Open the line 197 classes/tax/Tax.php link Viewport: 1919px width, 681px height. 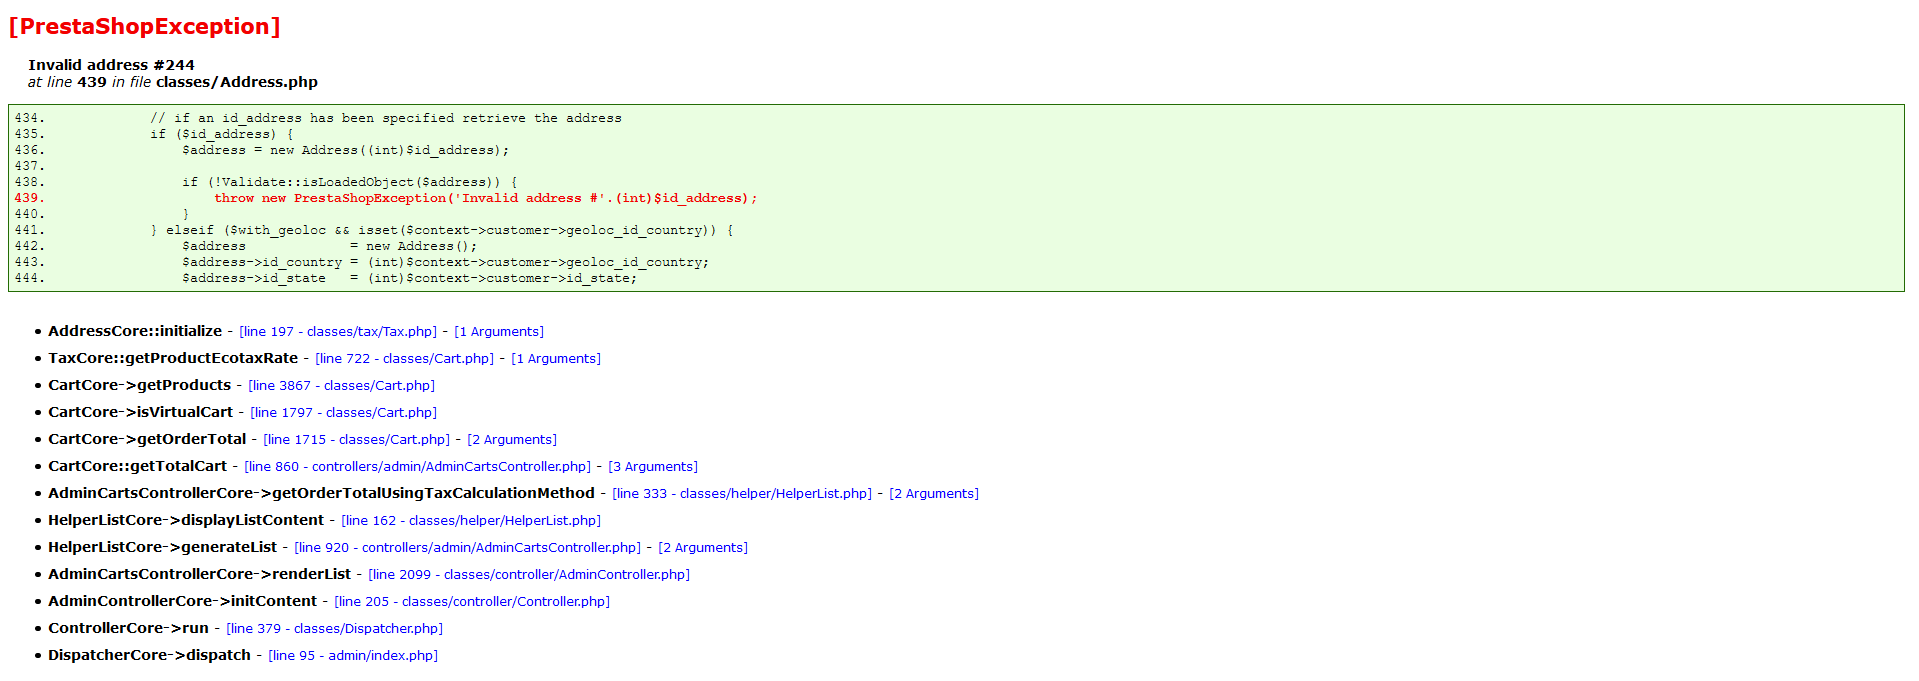click(338, 332)
